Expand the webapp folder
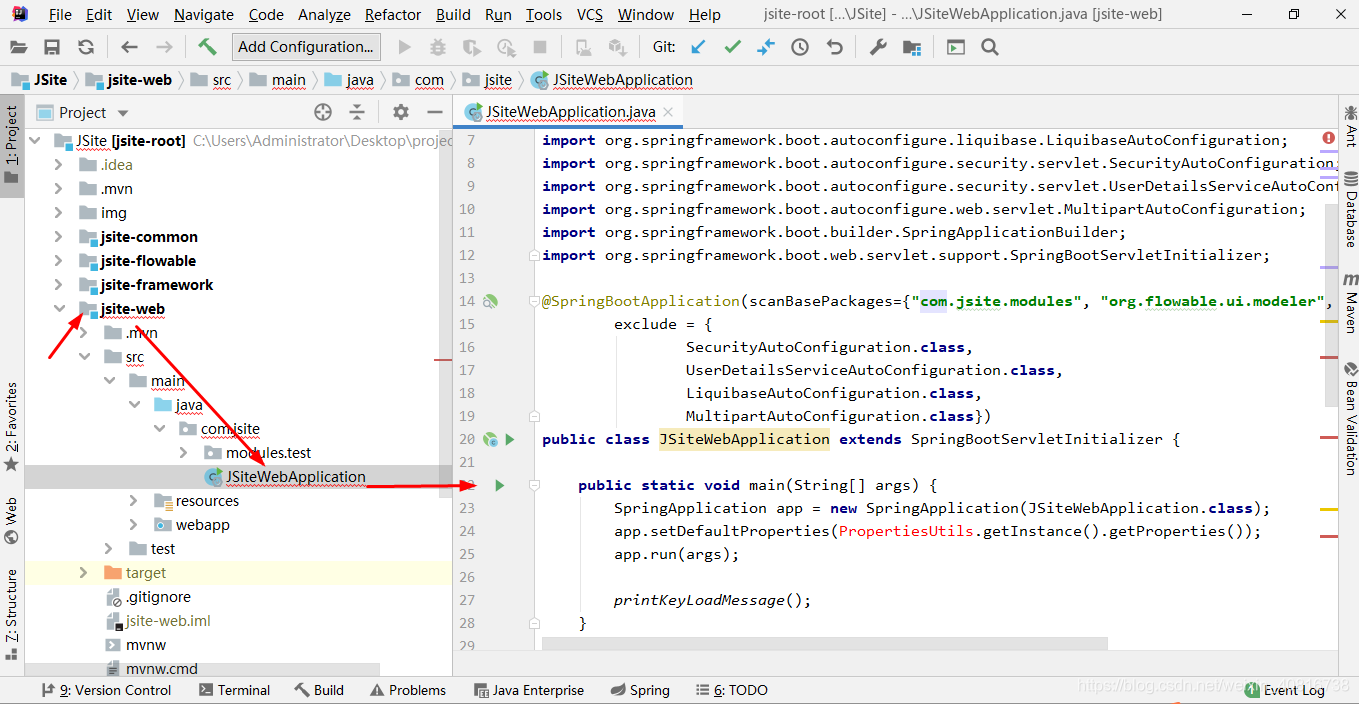The height and width of the screenshot is (704, 1359). [134, 525]
